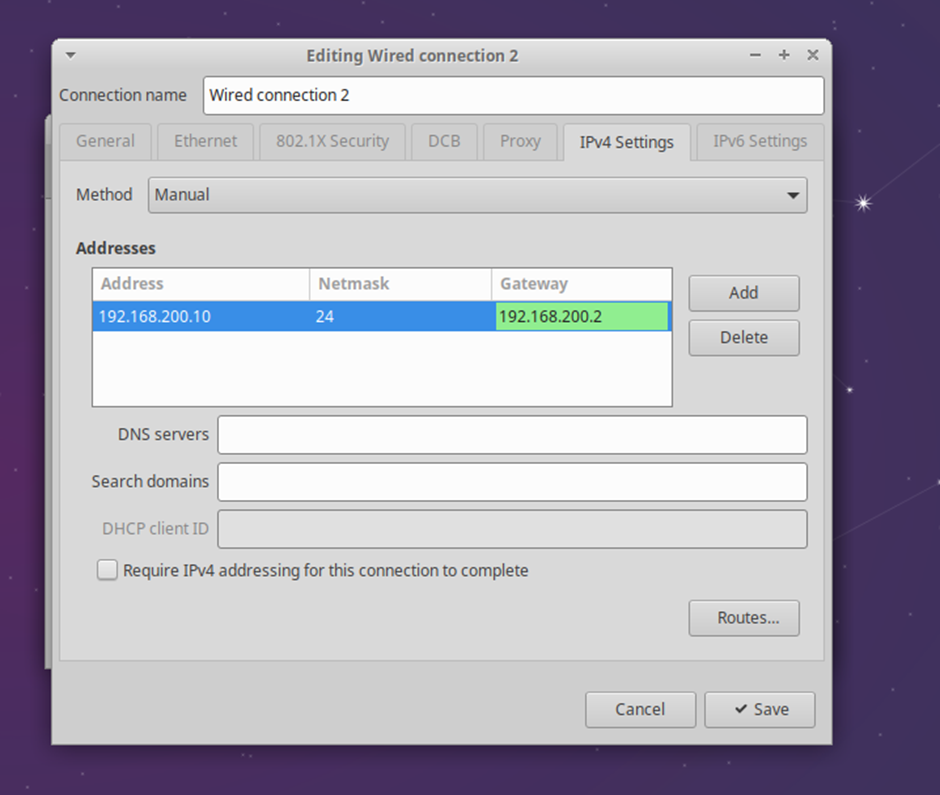Go to the 802.1X Security tab

(333, 141)
